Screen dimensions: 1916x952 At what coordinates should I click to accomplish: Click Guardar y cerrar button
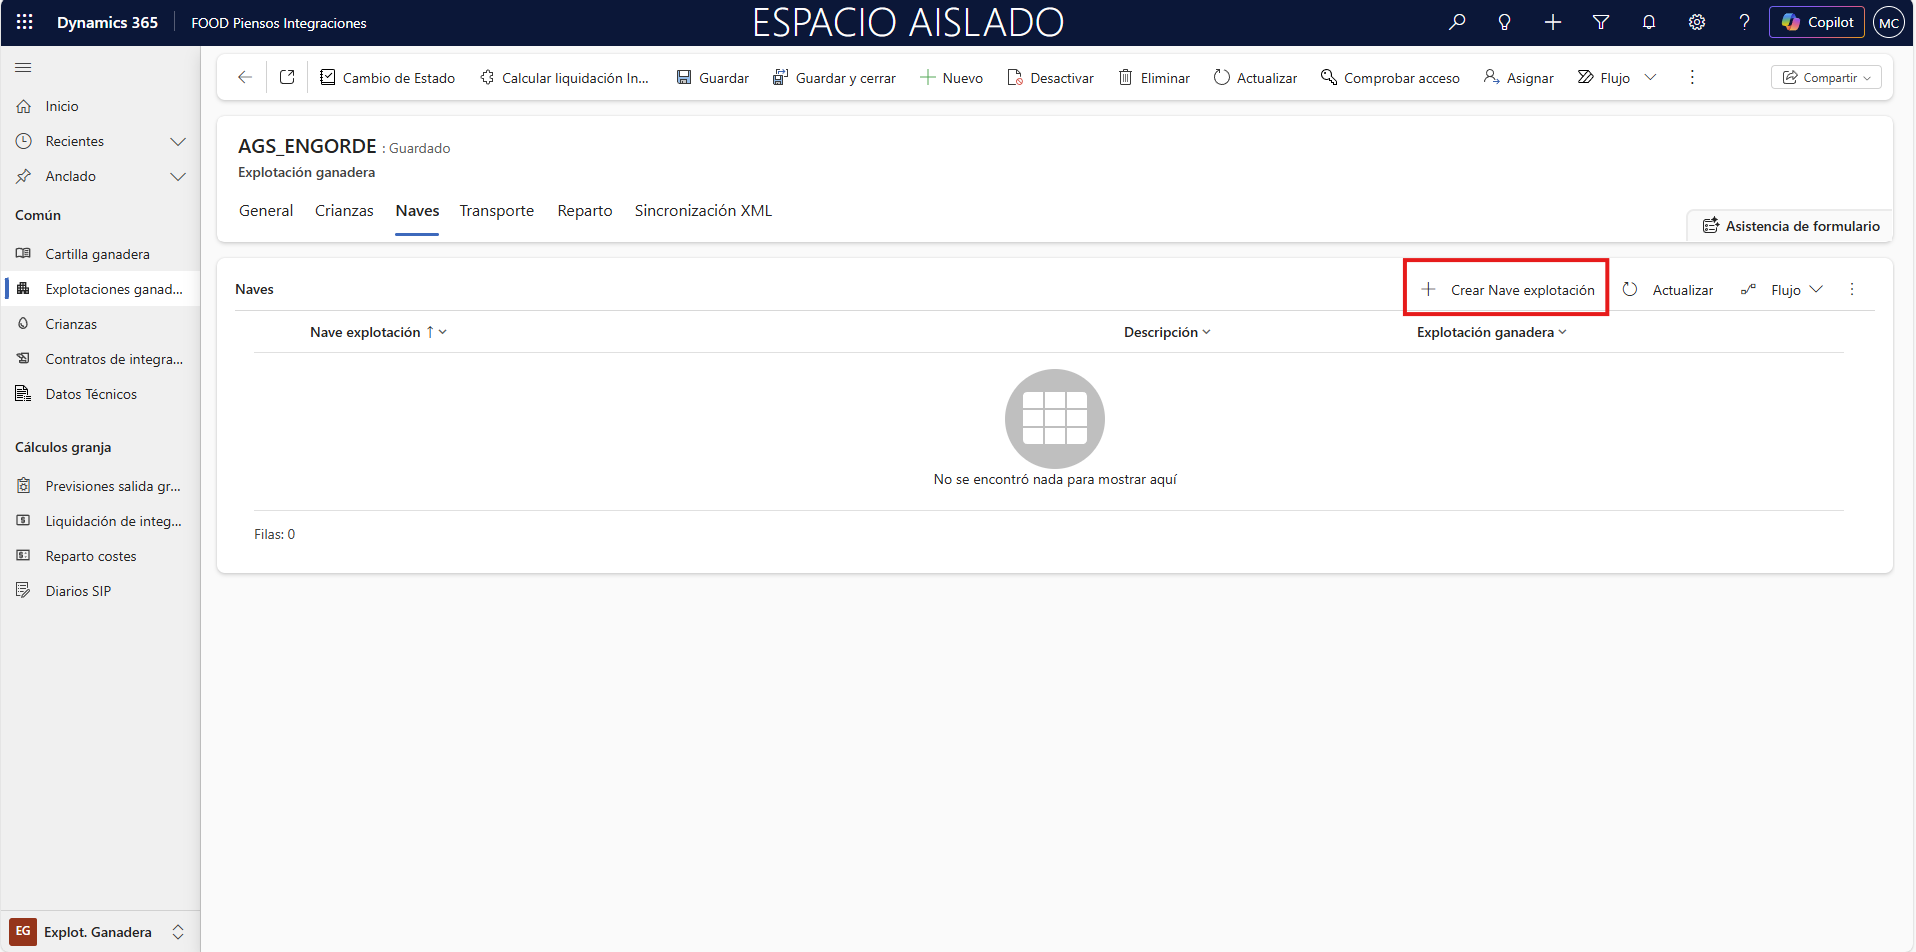[x=834, y=78]
